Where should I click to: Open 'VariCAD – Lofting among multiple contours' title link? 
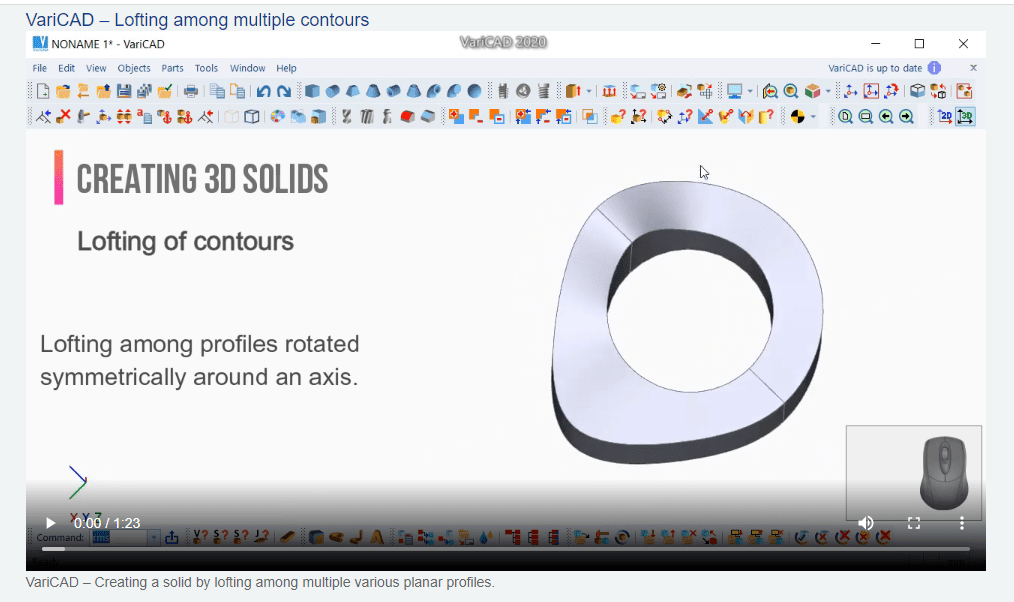pos(197,20)
